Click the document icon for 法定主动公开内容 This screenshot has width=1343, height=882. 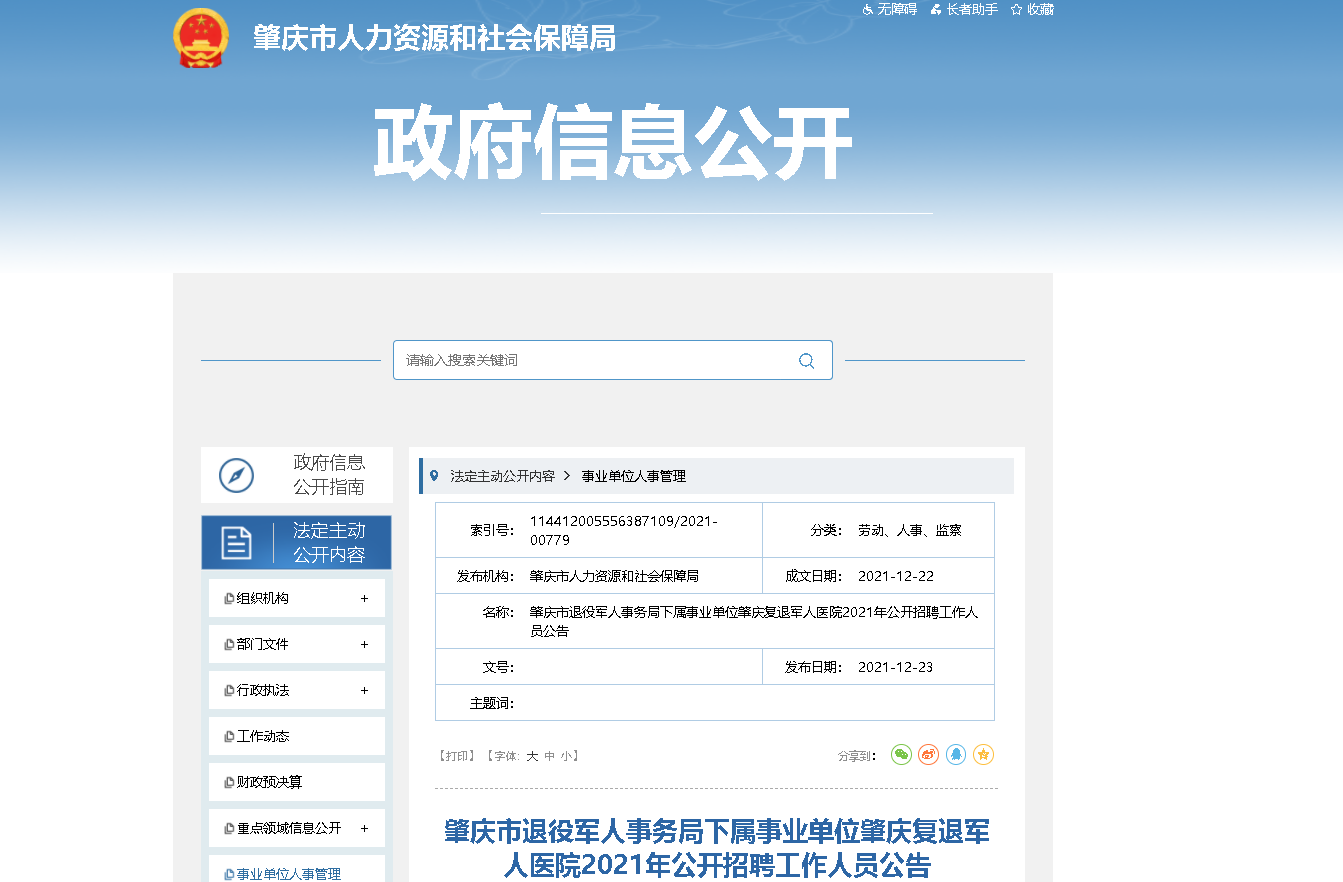pos(237,543)
